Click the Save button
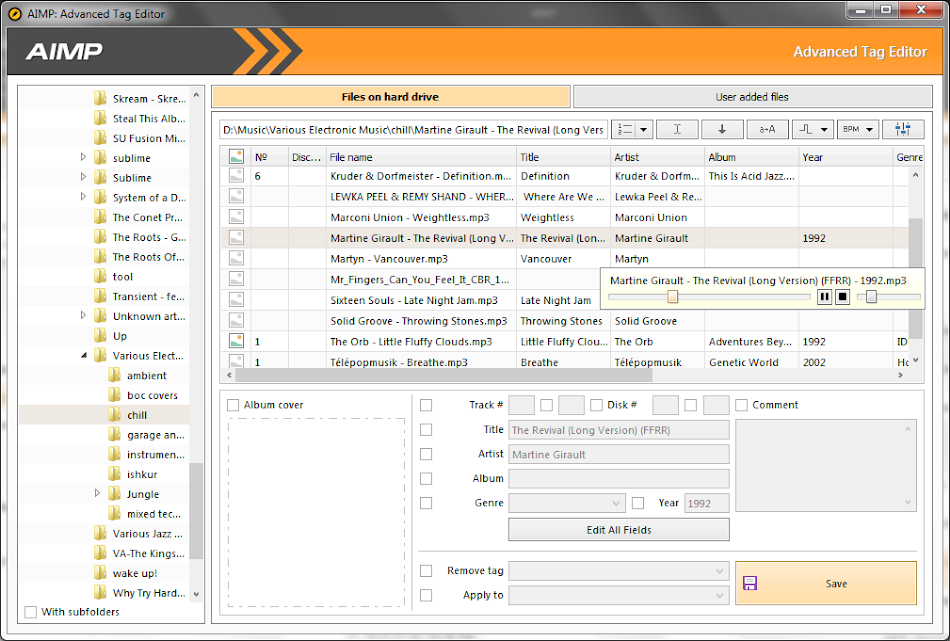 pyautogui.click(x=826, y=583)
